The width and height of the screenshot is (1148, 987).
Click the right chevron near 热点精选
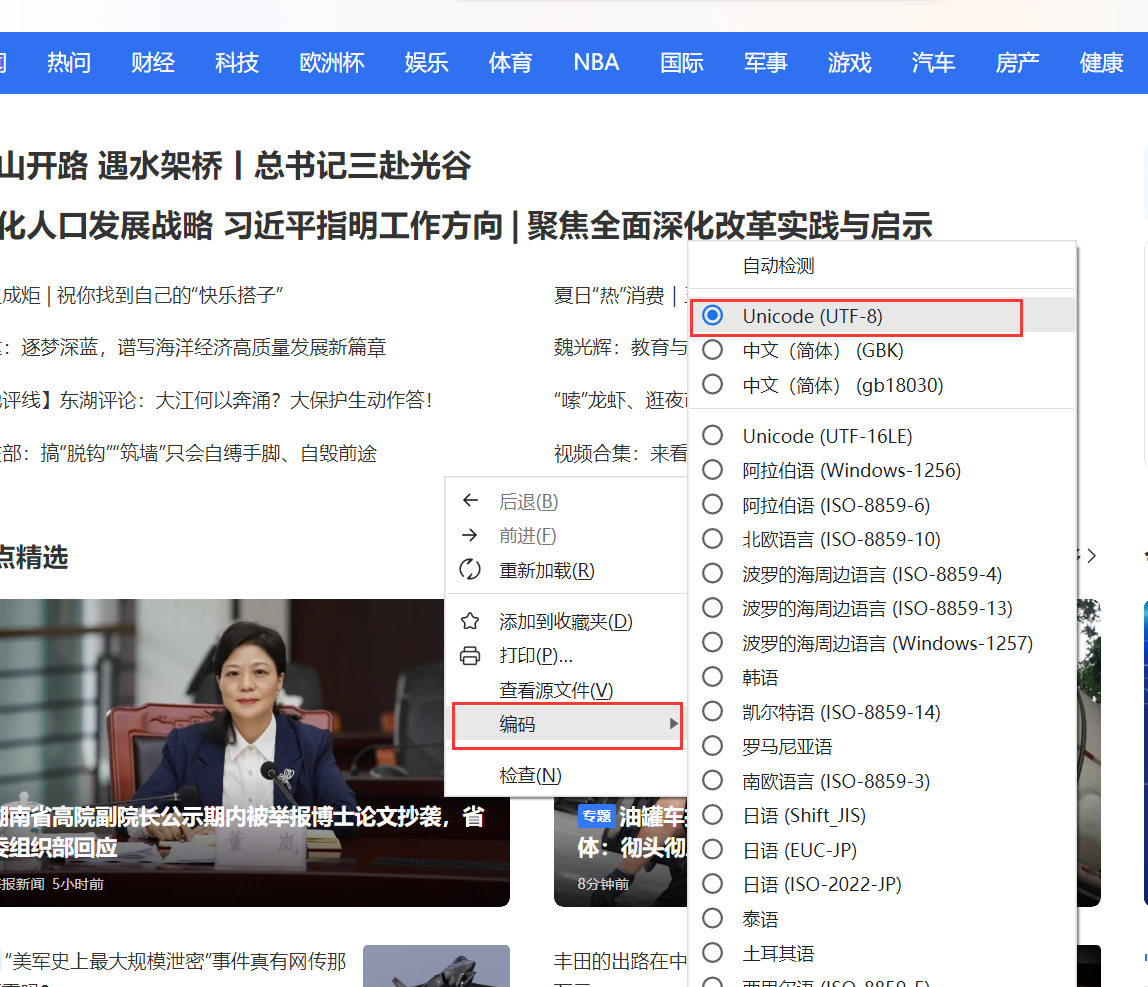[1091, 555]
